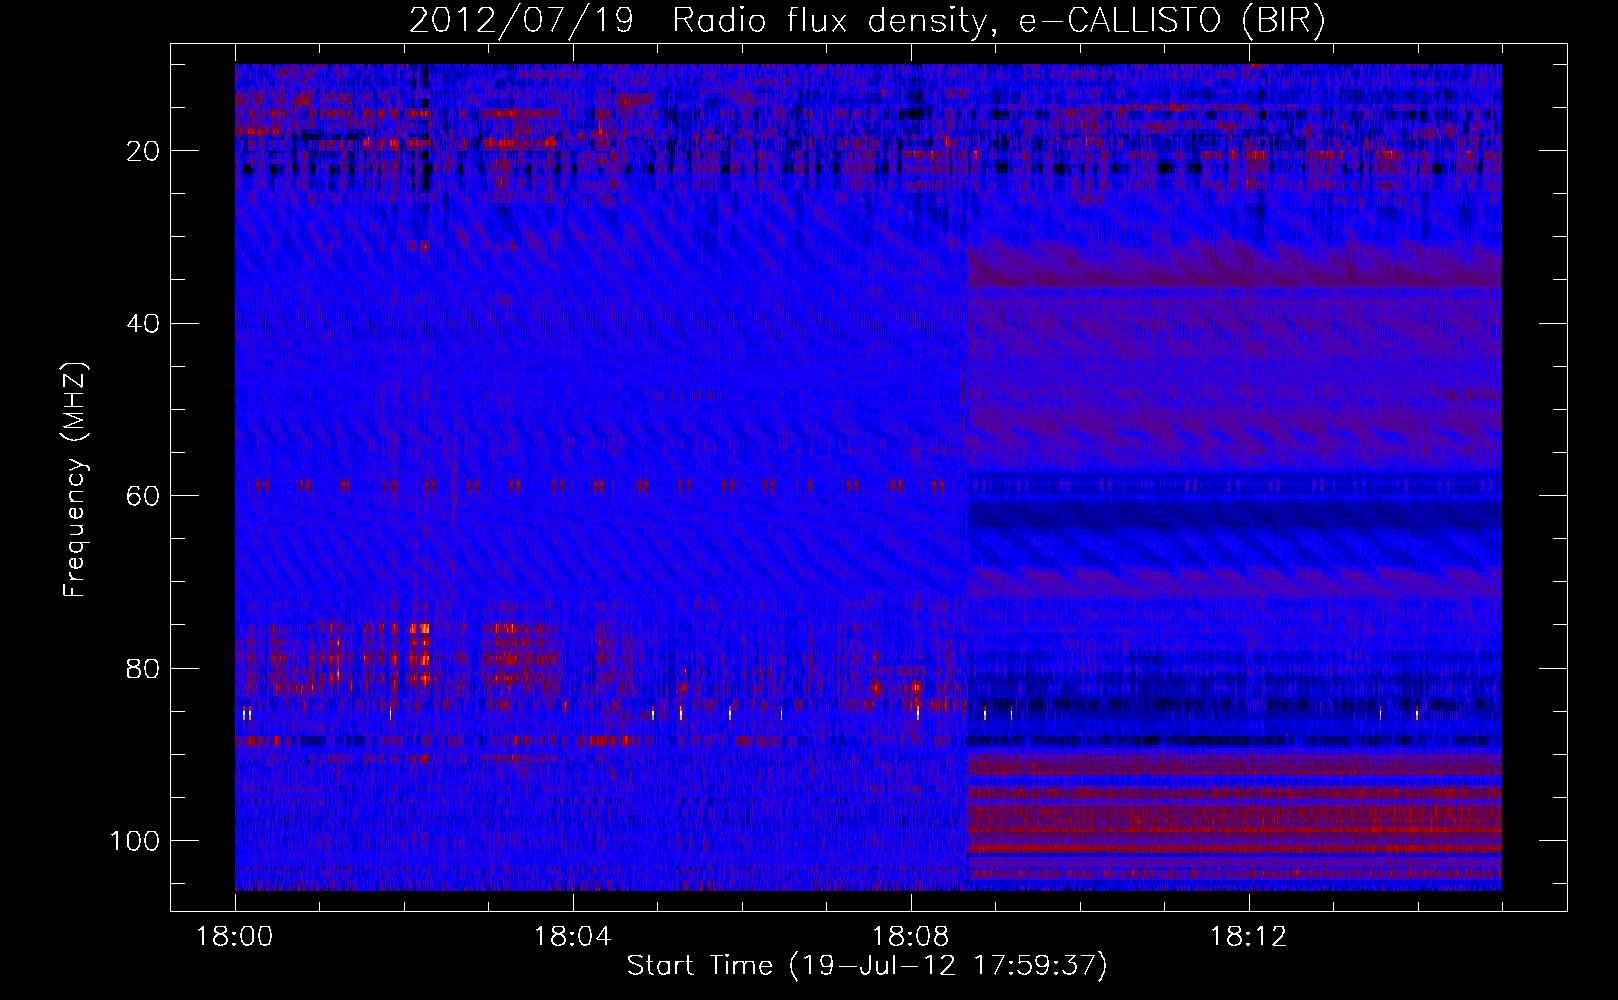The width and height of the screenshot is (1618, 1000).
Task: Click the 'Frequency (MHZ)' y-axis label
Action: pos(75,480)
